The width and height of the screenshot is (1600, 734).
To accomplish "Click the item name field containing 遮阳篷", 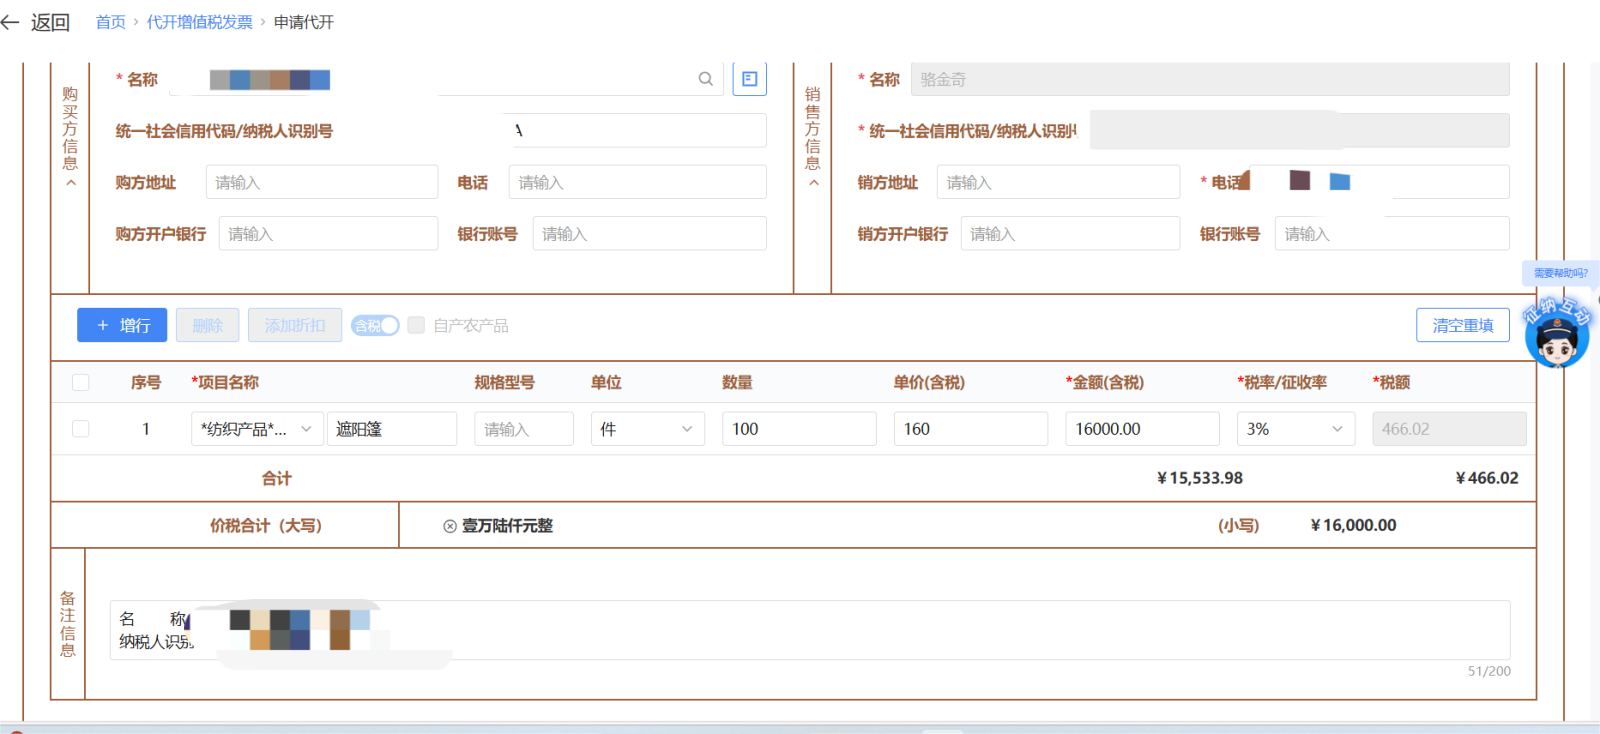I will 392,428.
